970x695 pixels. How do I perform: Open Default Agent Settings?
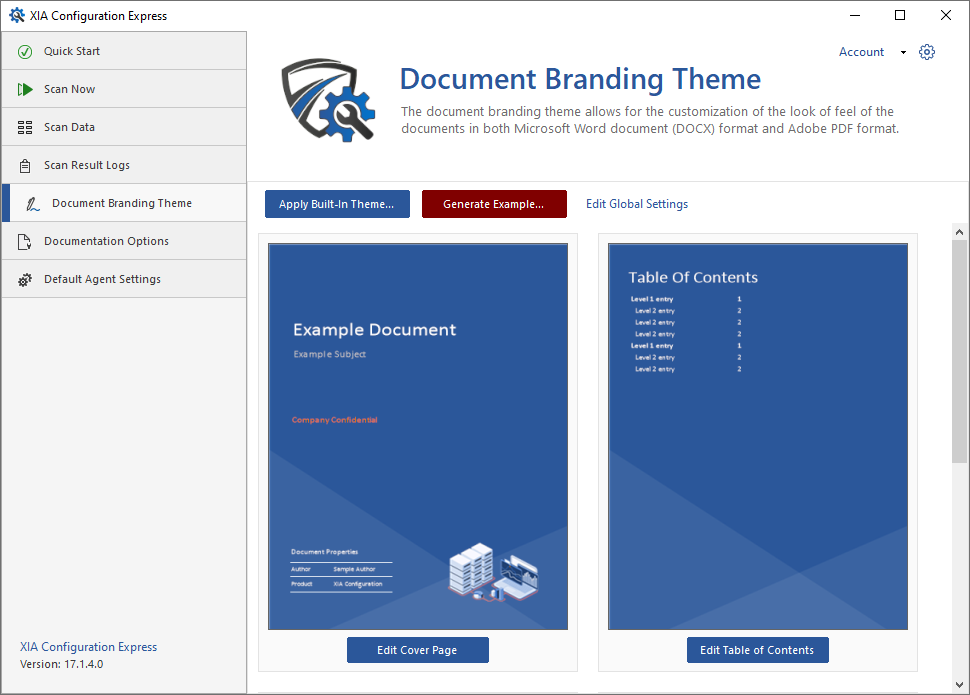point(124,279)
